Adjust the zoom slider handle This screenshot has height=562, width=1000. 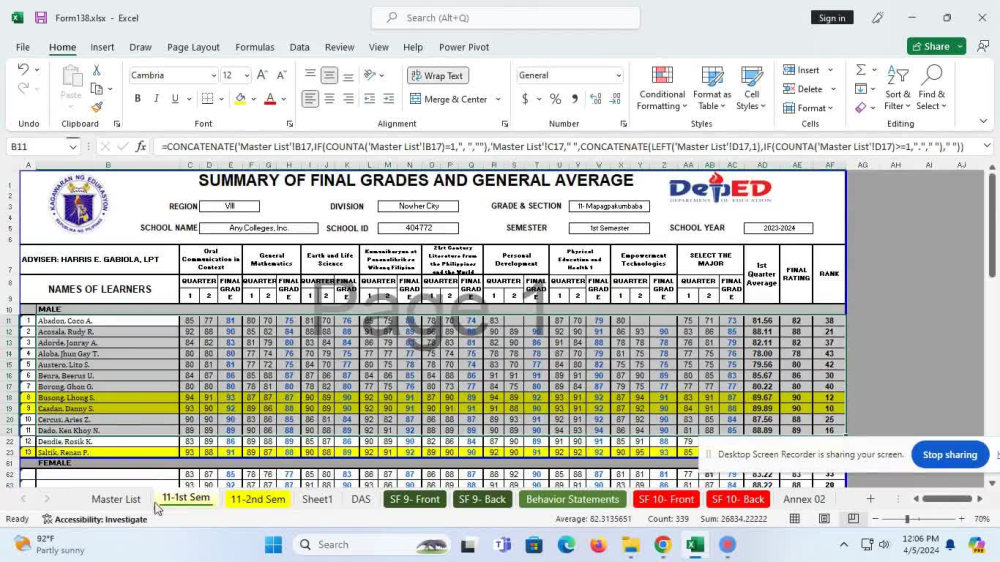(x=906, y=519)
